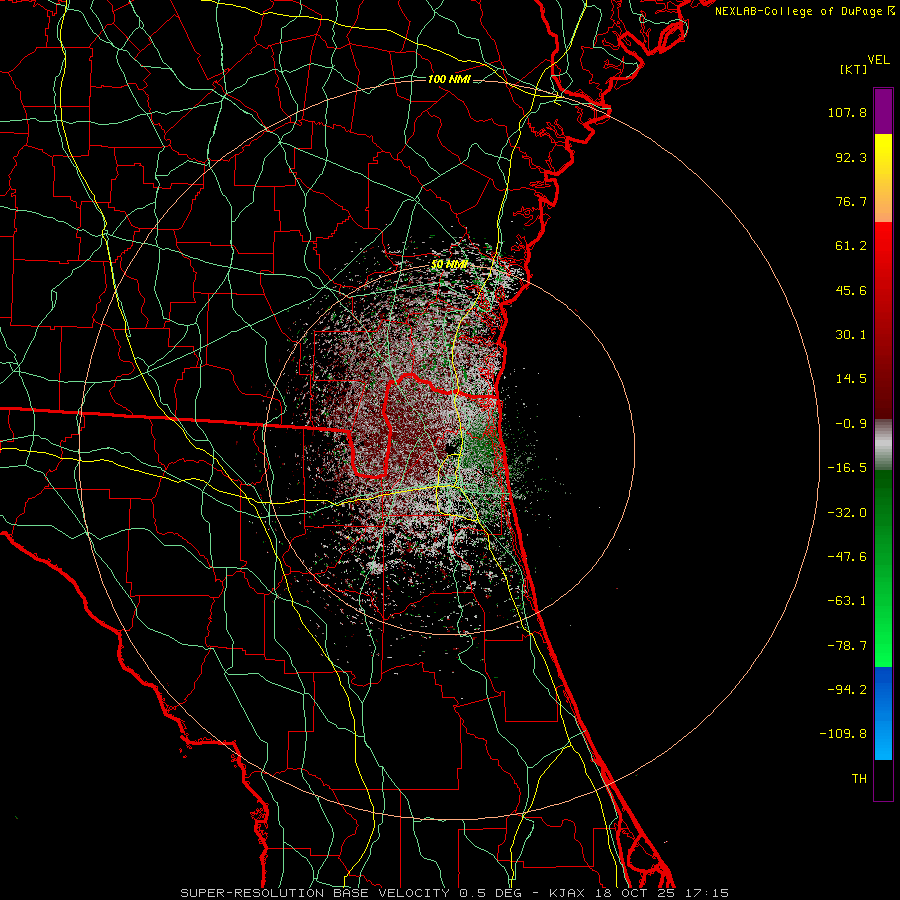Click SUPER-RESOLUTION BASE VELOCITY caption text
This screenshot has height=900, width=900.
click(315, 893)
